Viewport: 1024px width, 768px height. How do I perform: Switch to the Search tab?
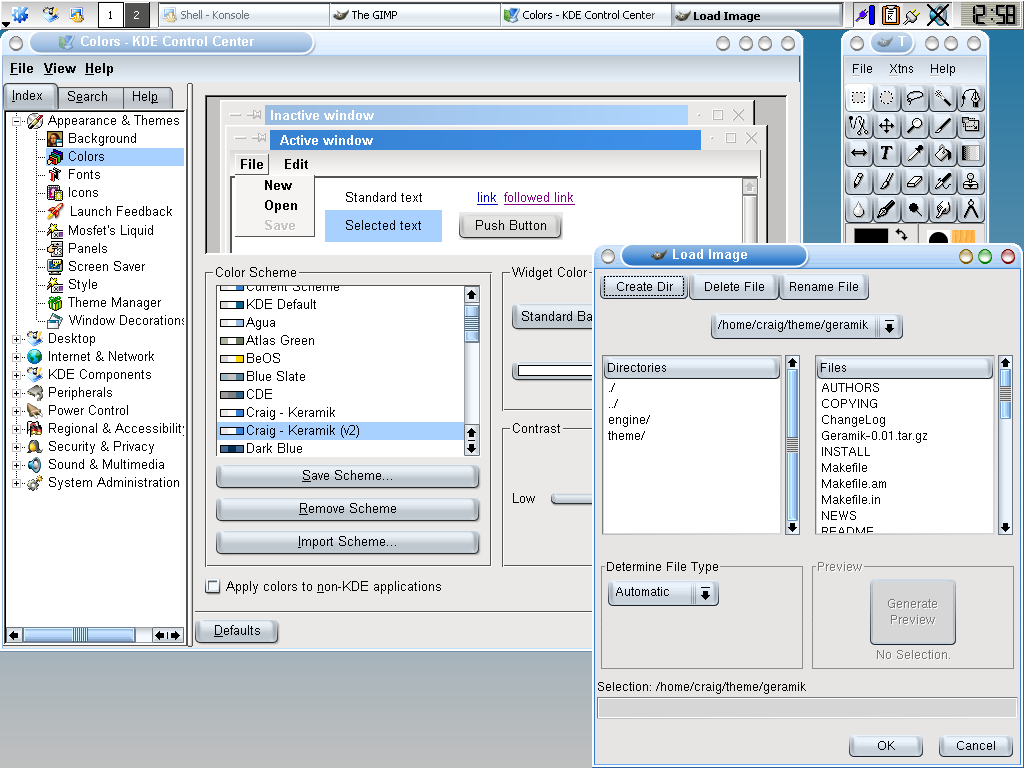click(88, 97)
